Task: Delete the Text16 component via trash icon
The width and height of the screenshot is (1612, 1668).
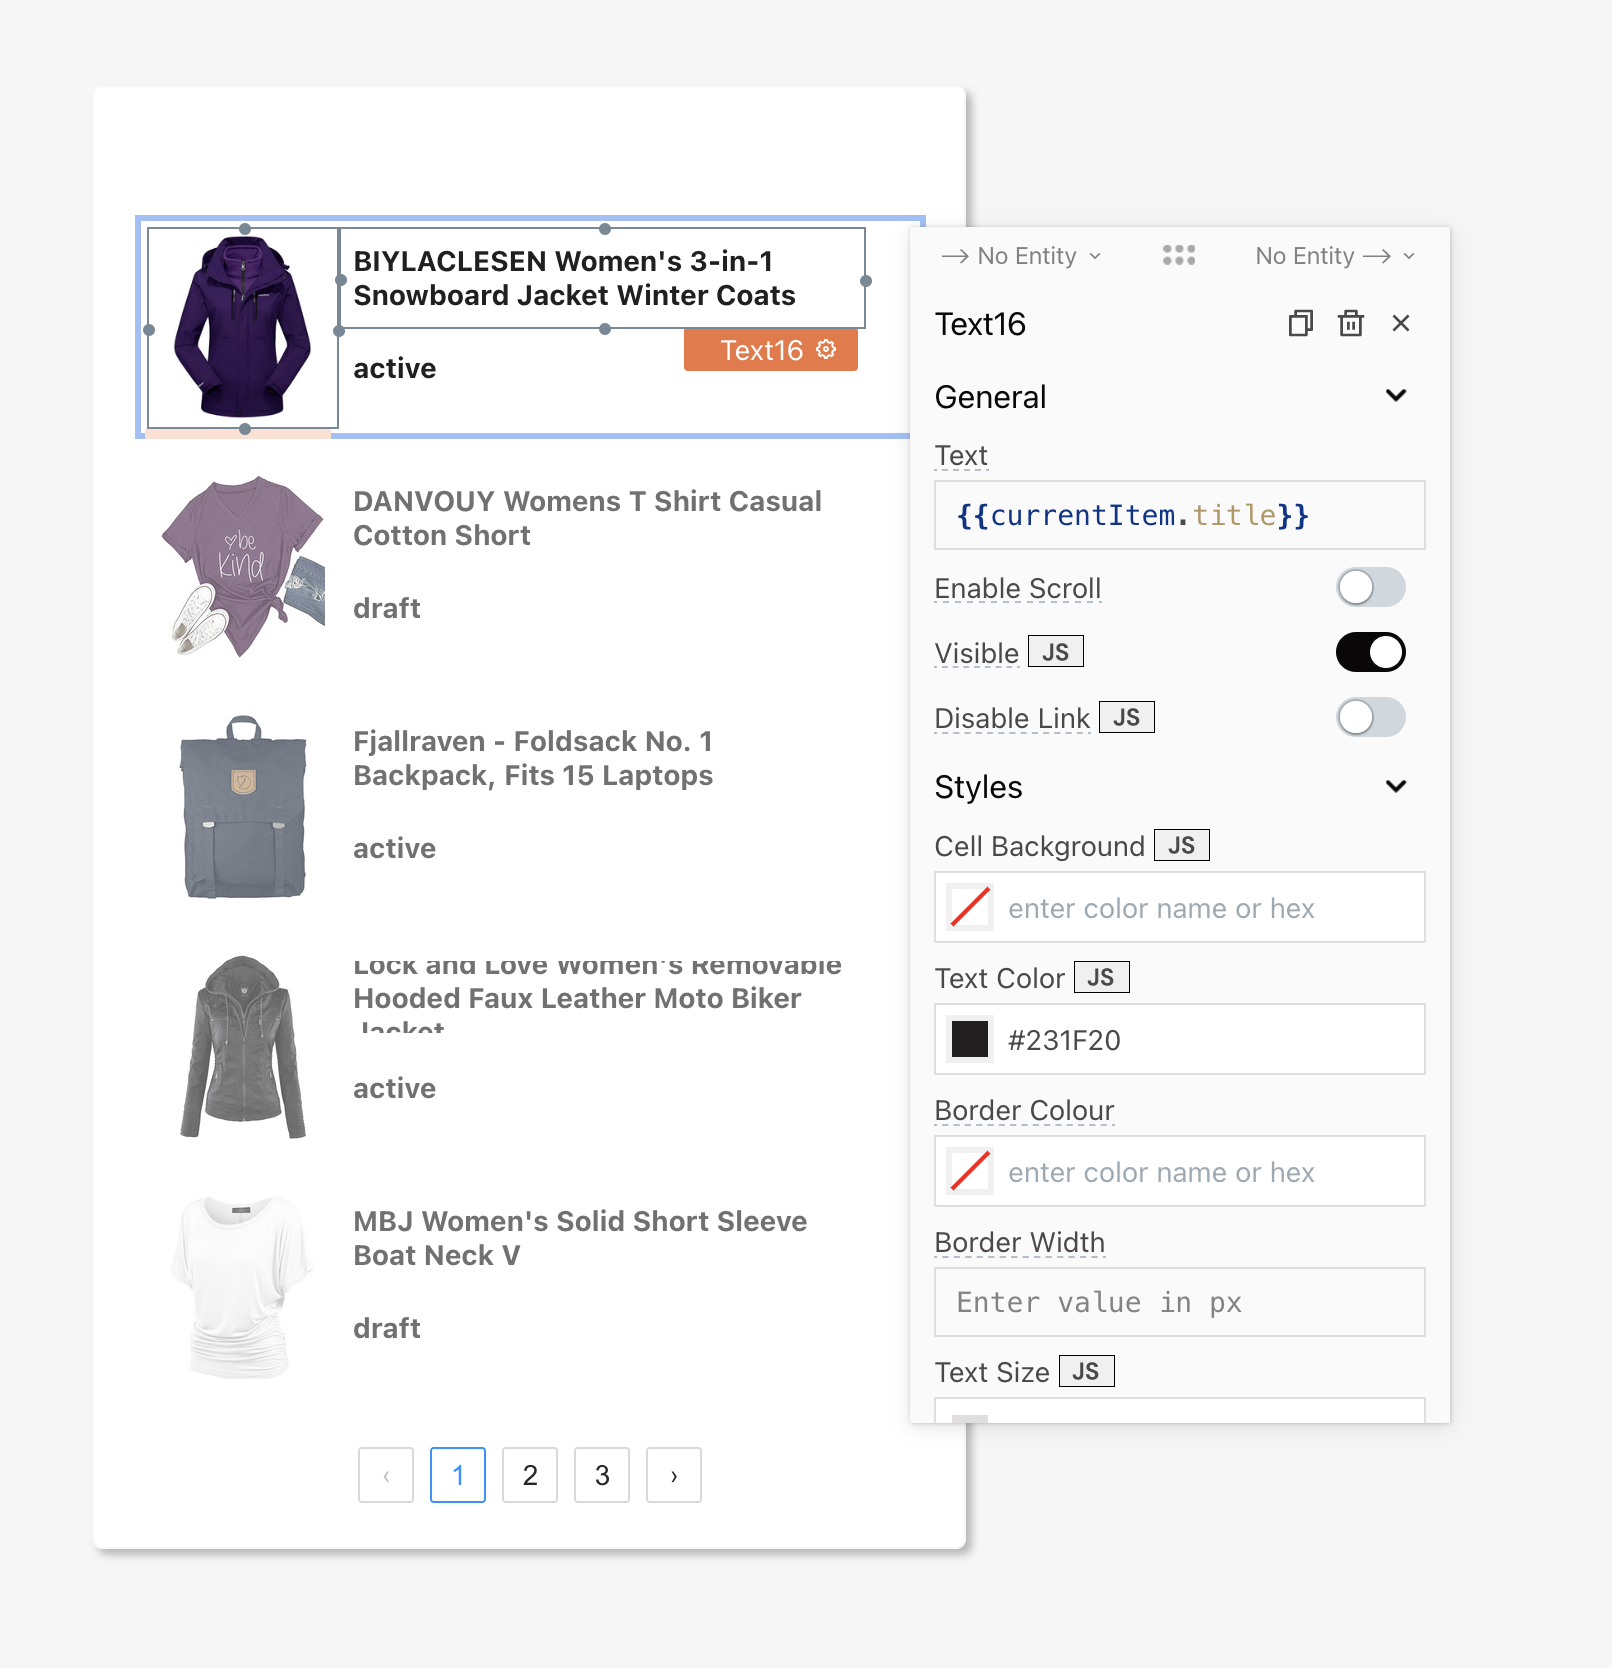Action: [1351, 323]
